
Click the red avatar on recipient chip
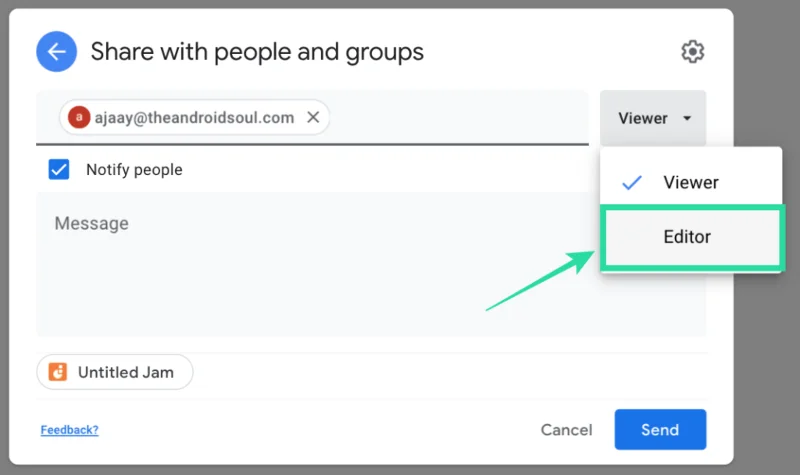pyautogui.click(x=78, y=118)
